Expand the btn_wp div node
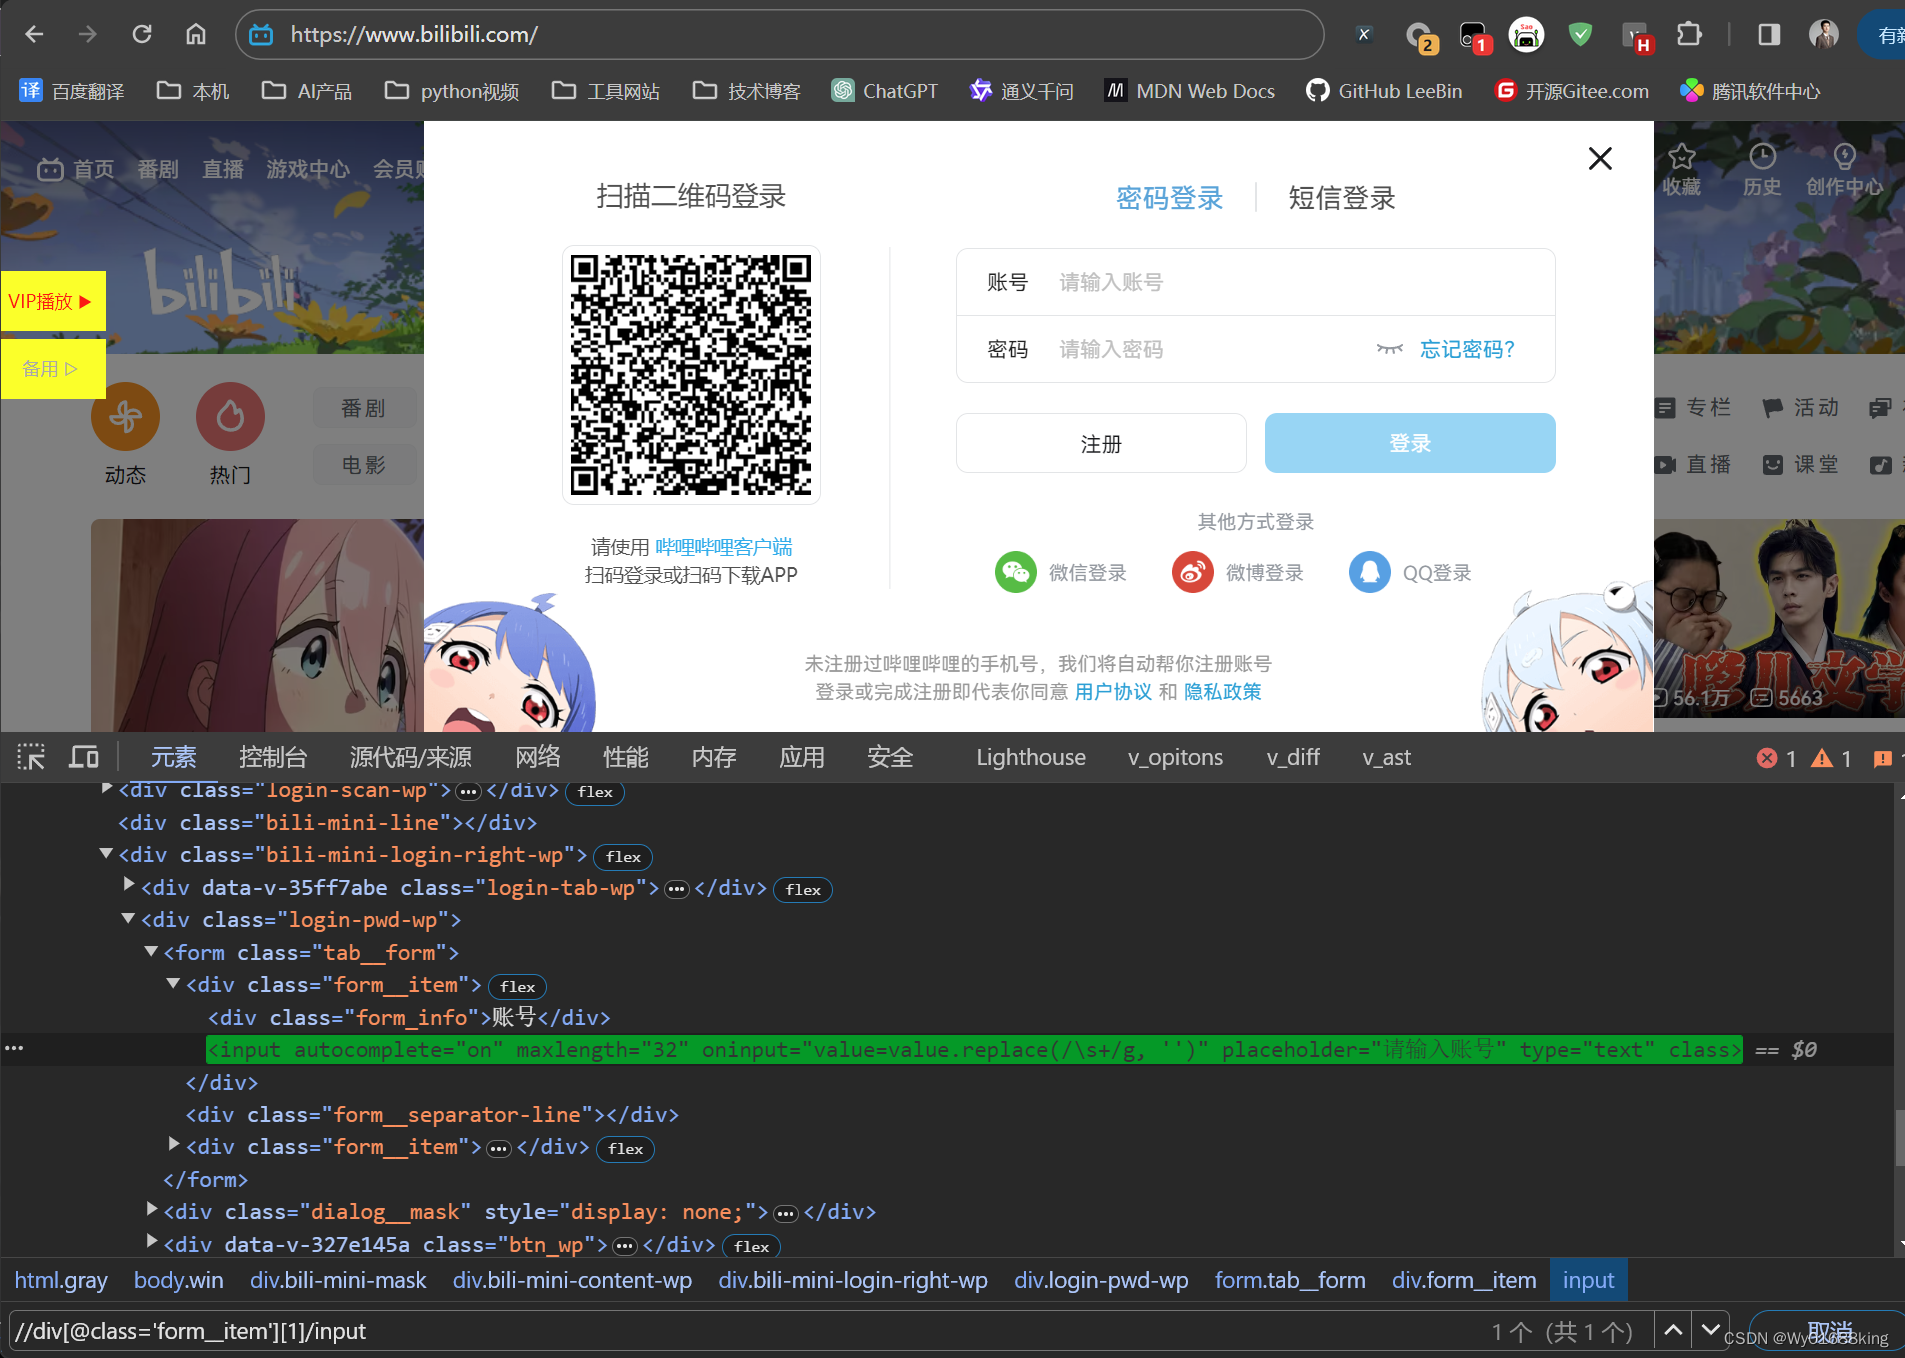The image size is (1905, 1358). 152,1241
